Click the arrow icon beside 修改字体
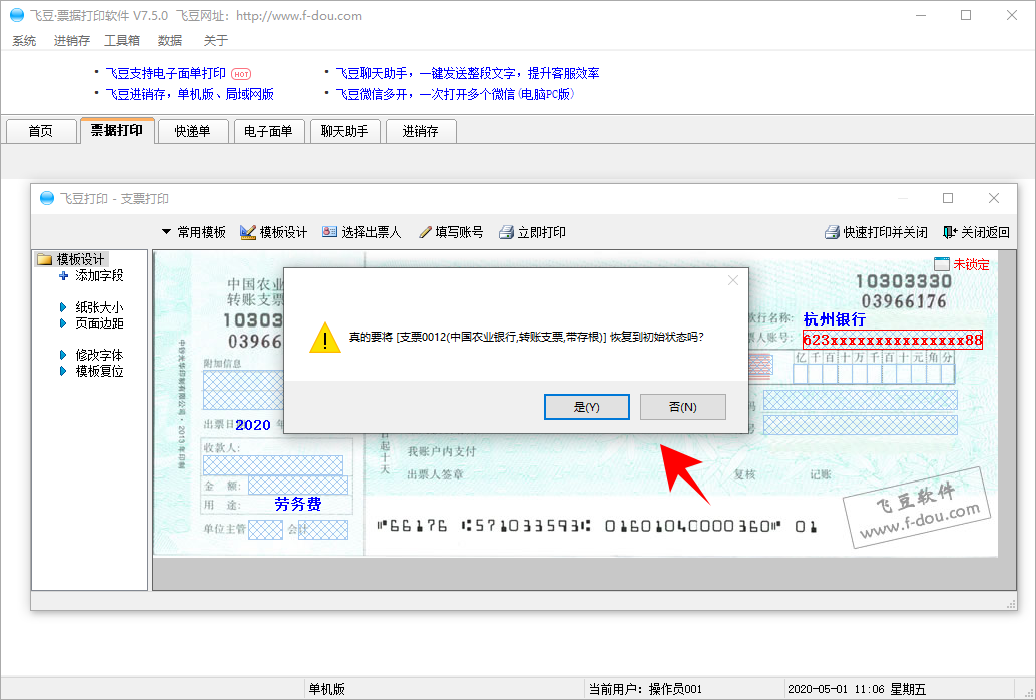The width and height of the screenshot is (1036, 700). (x=63, y=355)
